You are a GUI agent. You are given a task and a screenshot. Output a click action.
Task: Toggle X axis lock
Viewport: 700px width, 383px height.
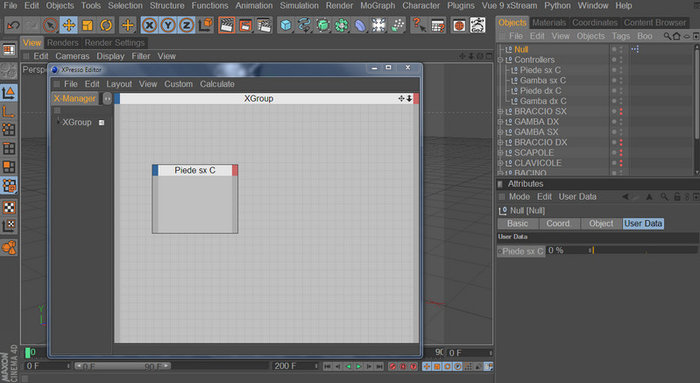click(x=149, y=25)
